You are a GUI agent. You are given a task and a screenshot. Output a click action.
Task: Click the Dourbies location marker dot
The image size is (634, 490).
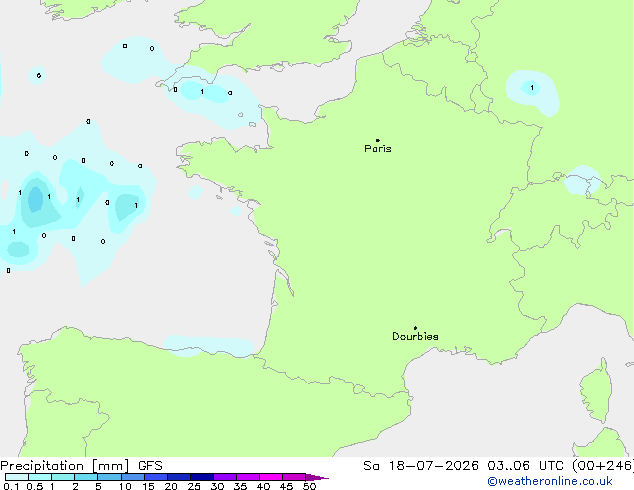[415, 328]
